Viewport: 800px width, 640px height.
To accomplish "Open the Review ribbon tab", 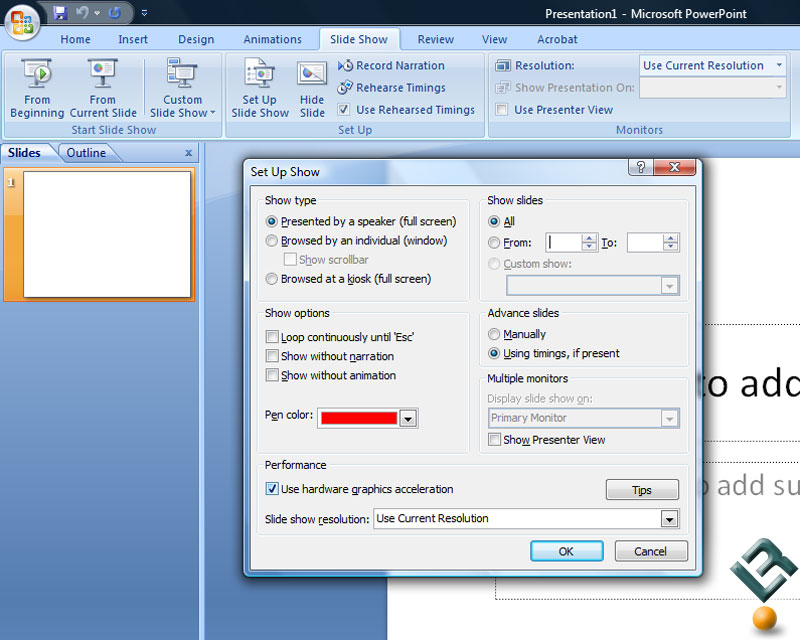I will click(436, 39).
